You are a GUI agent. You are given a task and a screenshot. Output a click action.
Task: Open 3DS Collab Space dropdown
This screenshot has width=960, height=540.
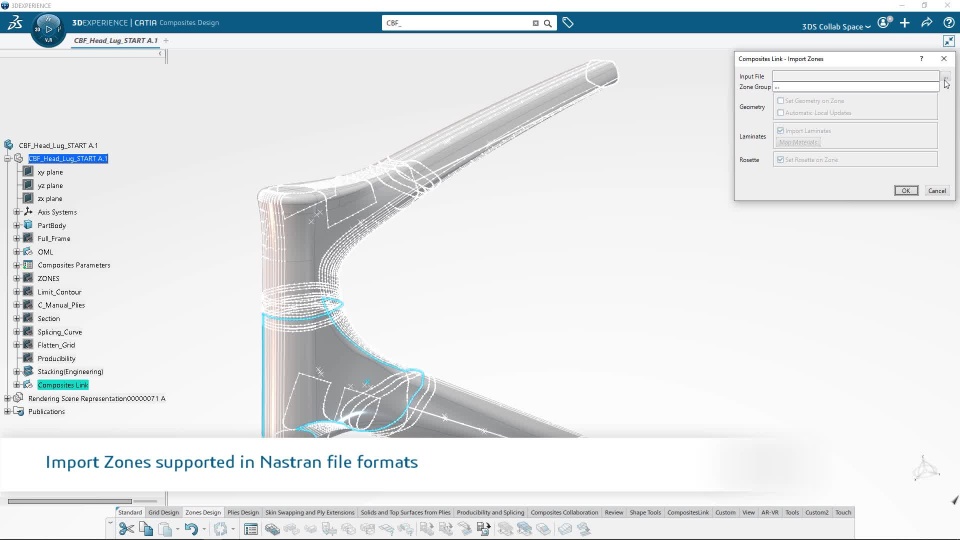point(836,26)
